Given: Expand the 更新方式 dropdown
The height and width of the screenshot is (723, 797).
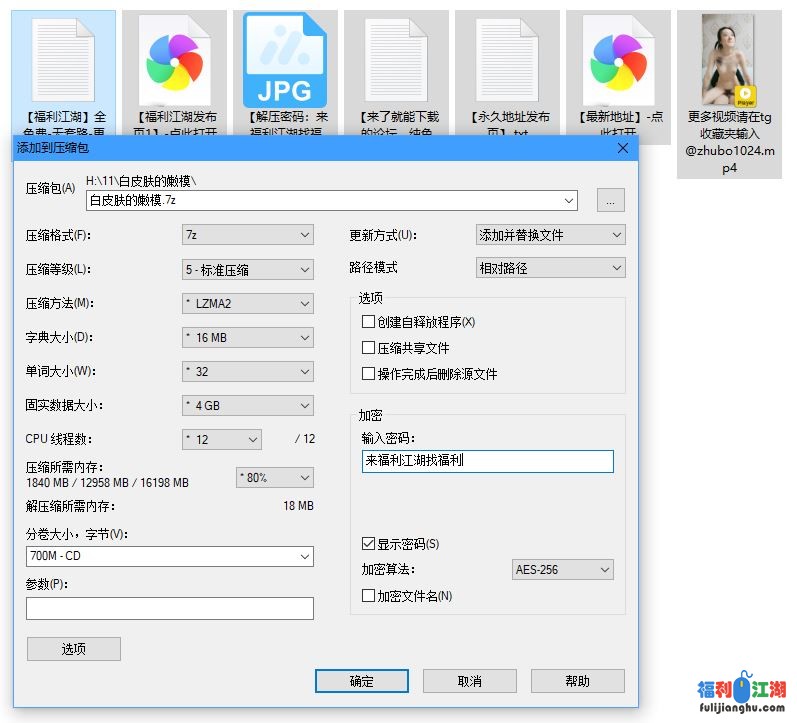Looking at the screenshot, I should click(x=550, y=235).
